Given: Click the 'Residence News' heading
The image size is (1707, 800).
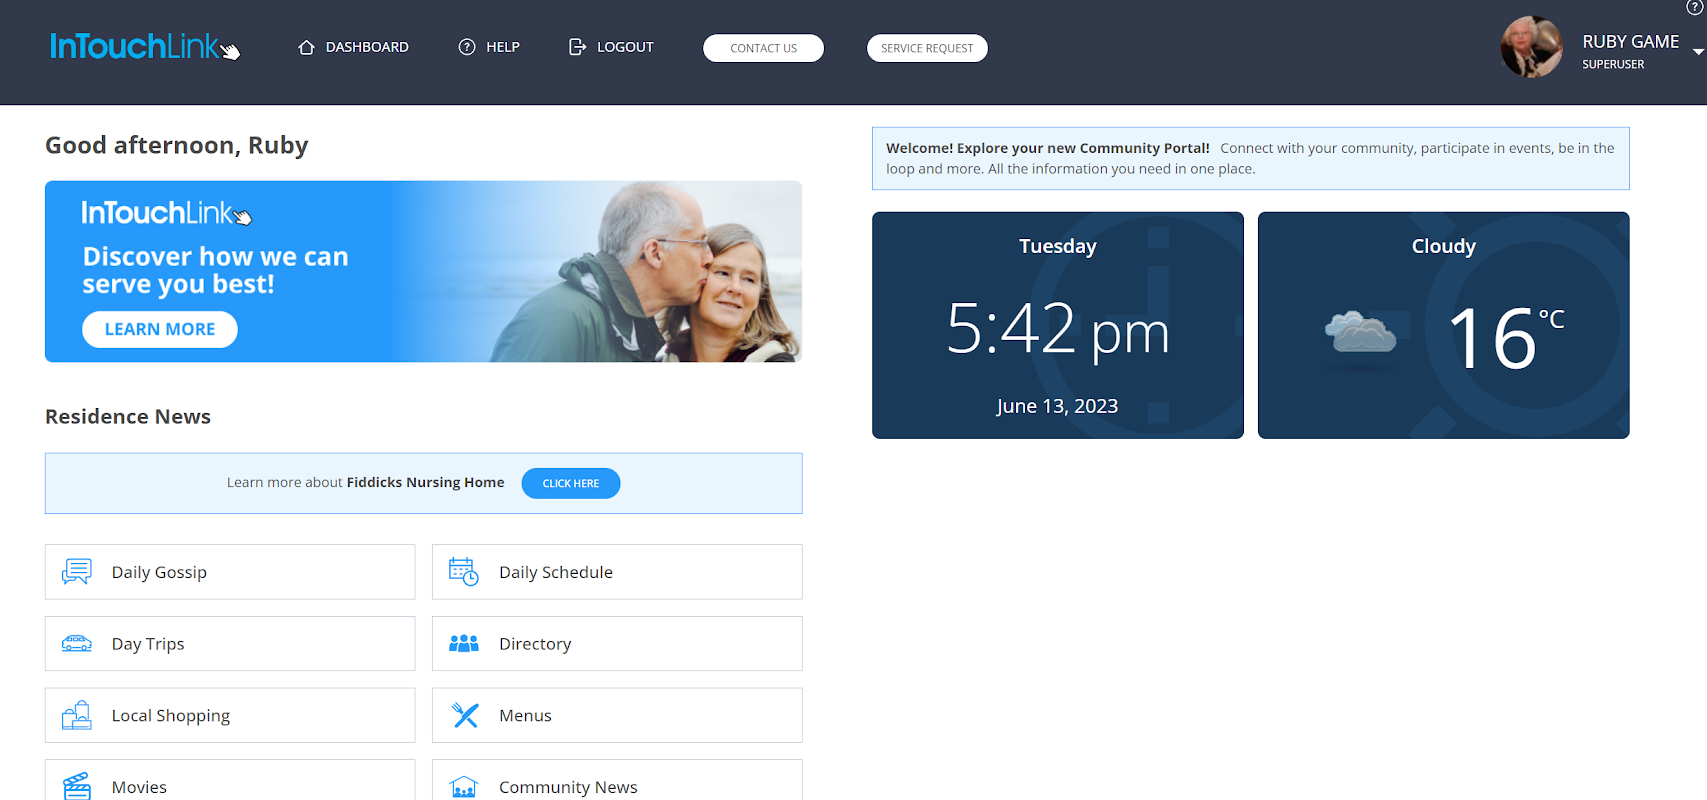Looking at the screenshot, I should pos(128,417).
